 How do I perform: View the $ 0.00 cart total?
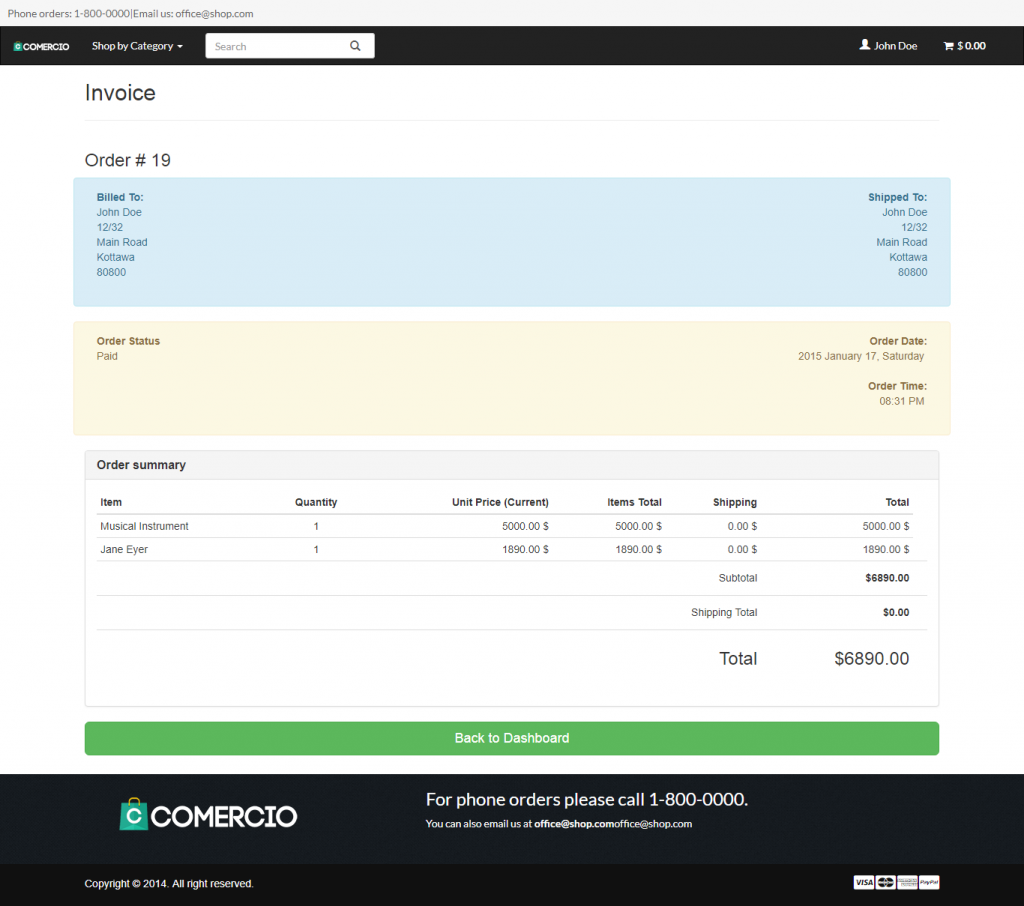click(x=971, y=46)
